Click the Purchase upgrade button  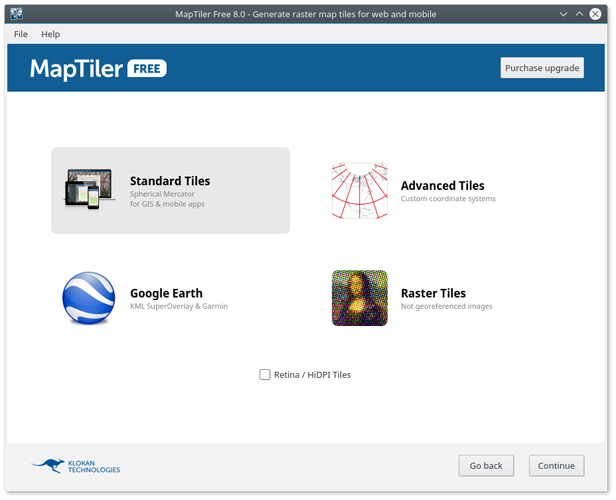pyautogui.click(x=542, y=68)
